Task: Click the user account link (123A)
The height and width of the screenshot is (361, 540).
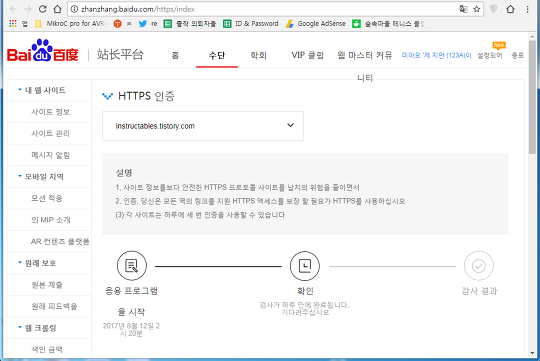Action: [436, 55]
